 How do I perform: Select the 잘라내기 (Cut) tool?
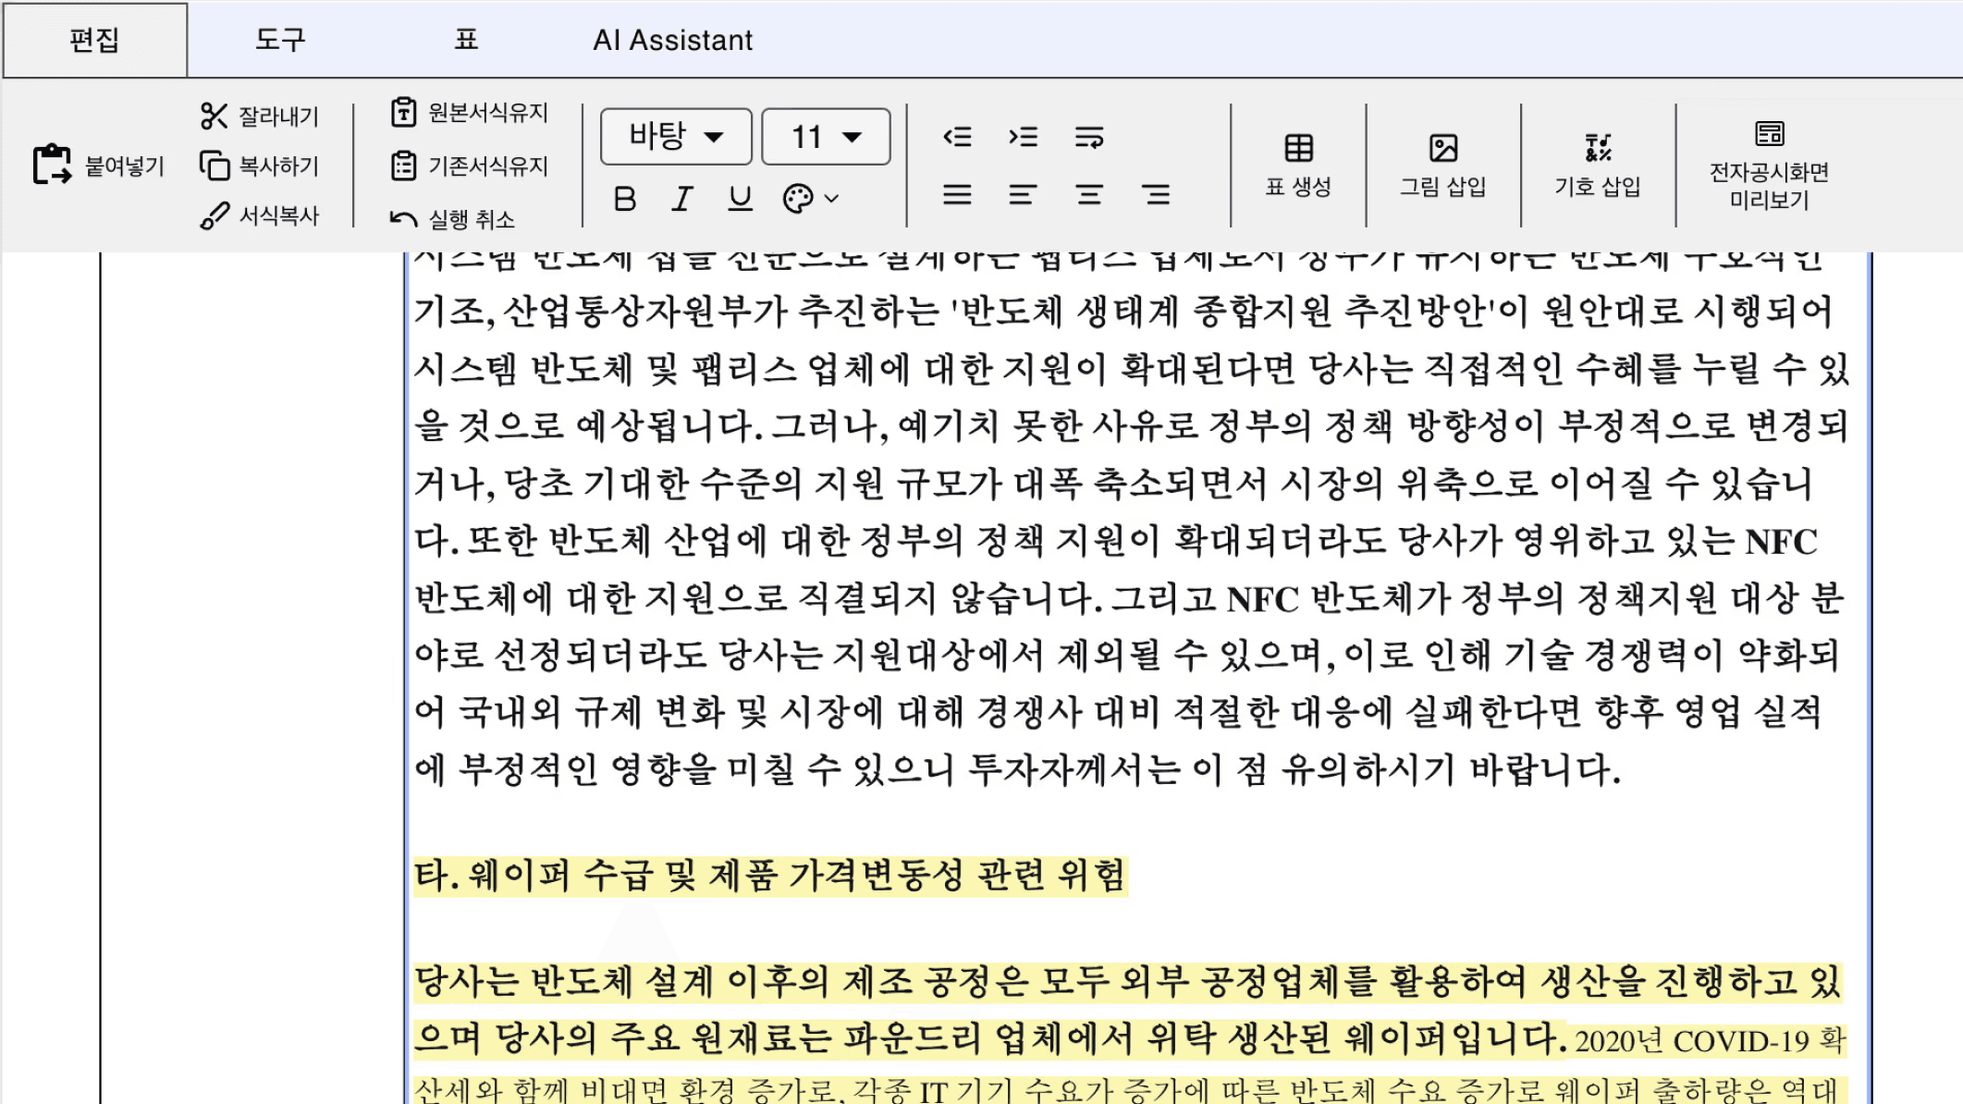[262, 115]
